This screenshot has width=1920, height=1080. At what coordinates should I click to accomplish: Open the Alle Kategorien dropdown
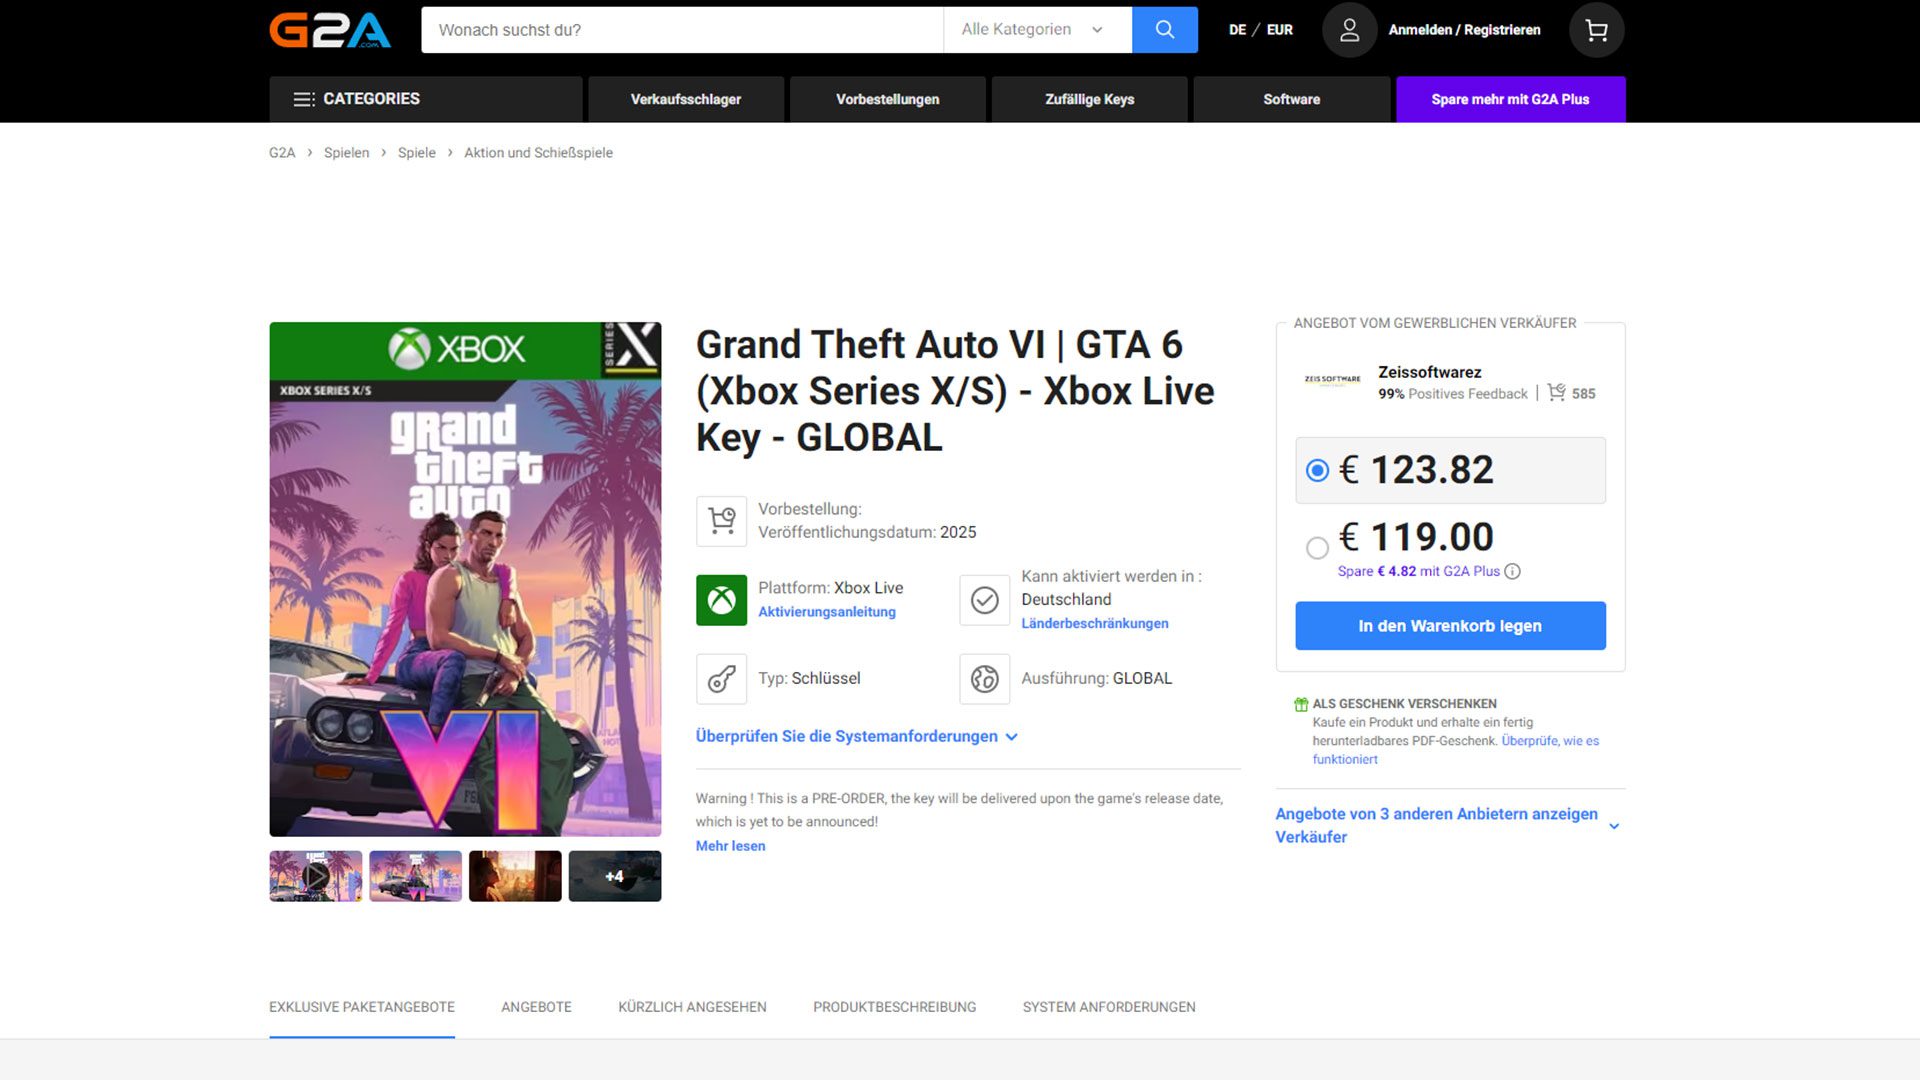coord(1036,30)
